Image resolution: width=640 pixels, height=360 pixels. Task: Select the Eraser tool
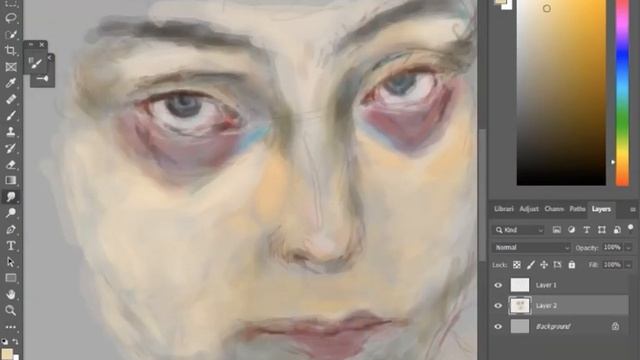click(x=11, y=164)
